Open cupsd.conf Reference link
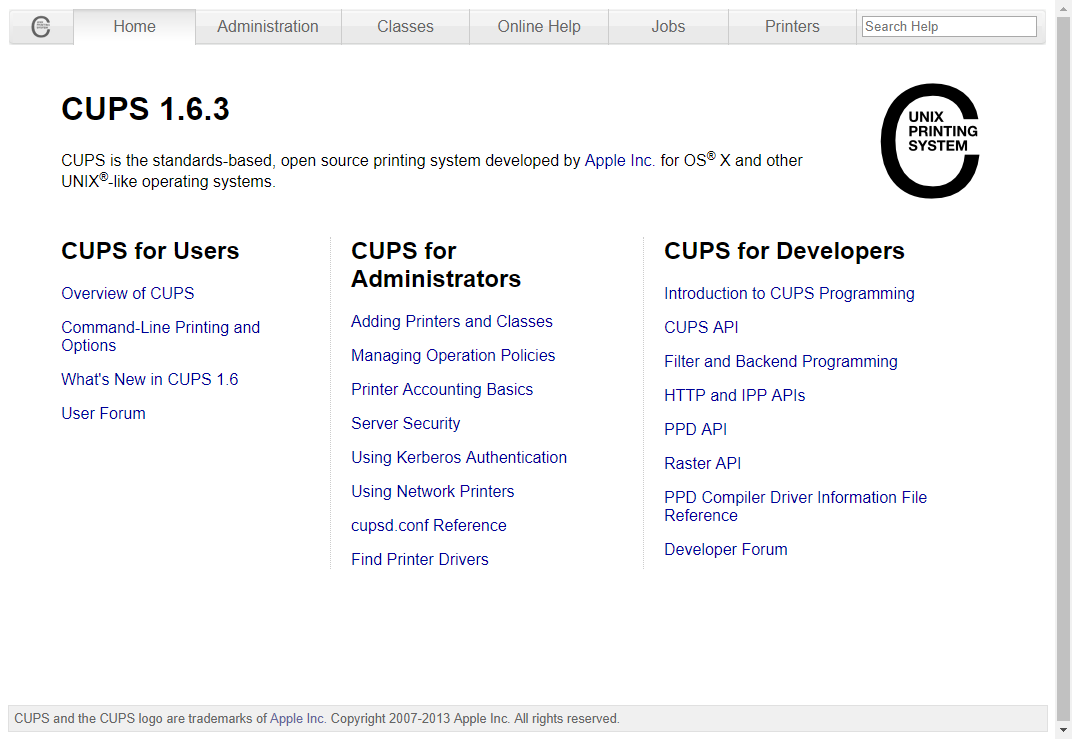This screenshot has height=739, width=1072. click(429, 526)
